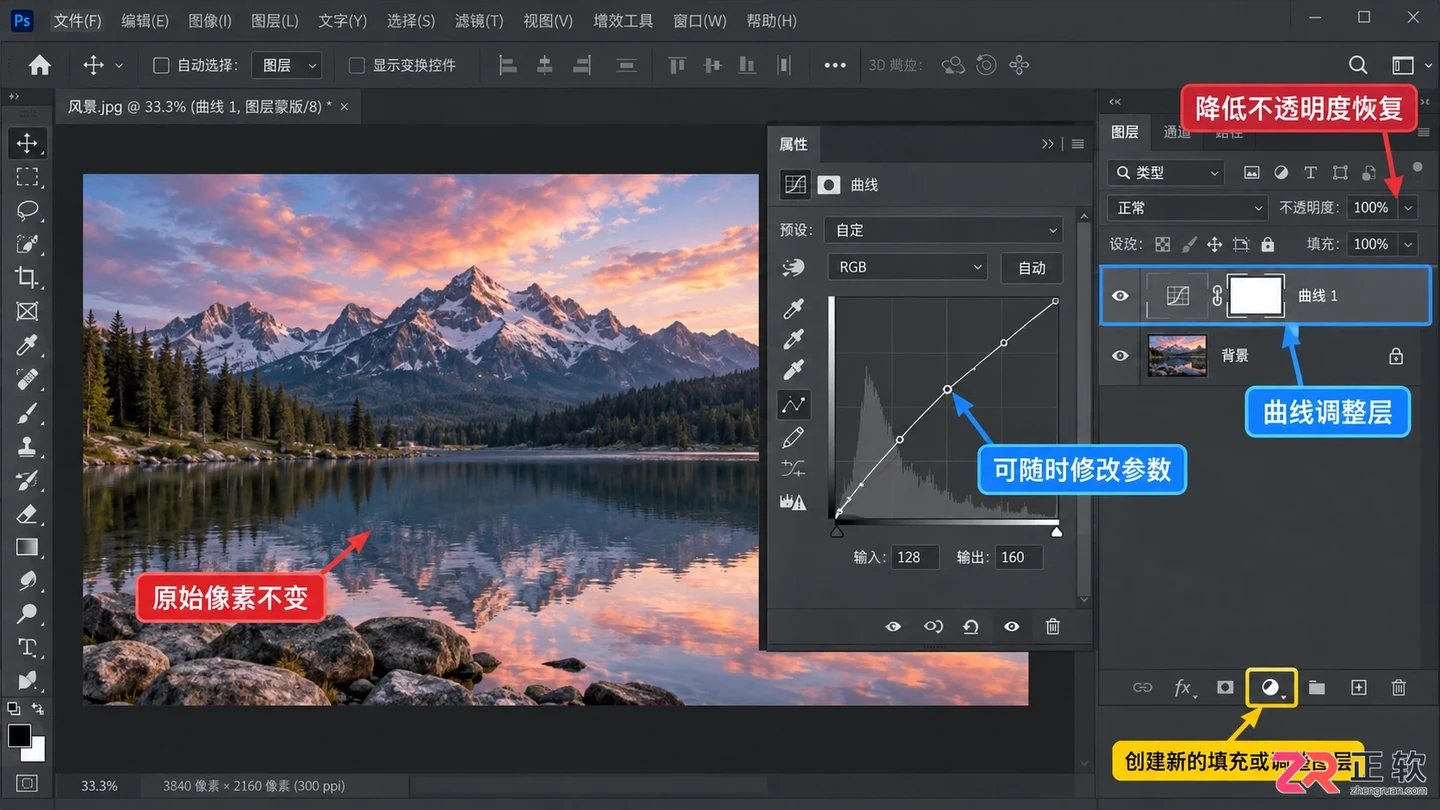Click the black point slider under curve
The width and height of the screenshot is (1440, 810).
click(837, 532)
